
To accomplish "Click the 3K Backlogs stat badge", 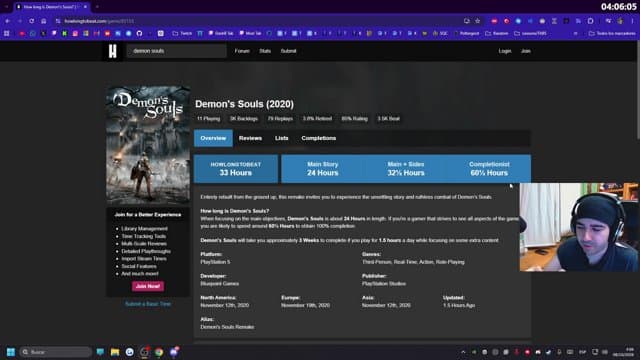I will 244,119.
